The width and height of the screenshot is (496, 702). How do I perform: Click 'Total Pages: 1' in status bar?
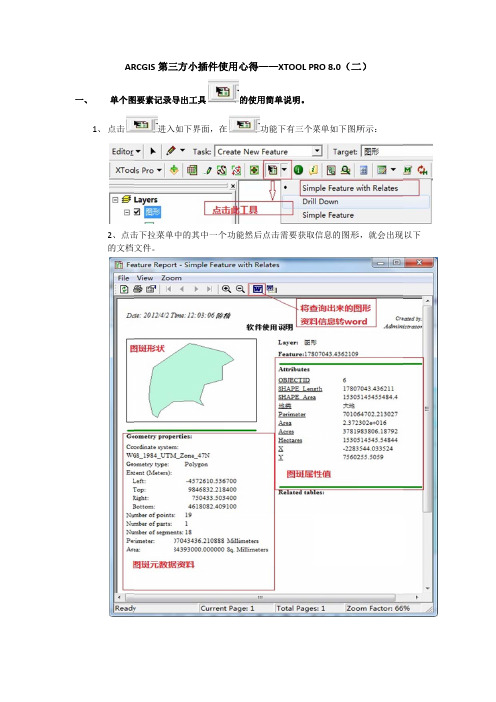300,608
